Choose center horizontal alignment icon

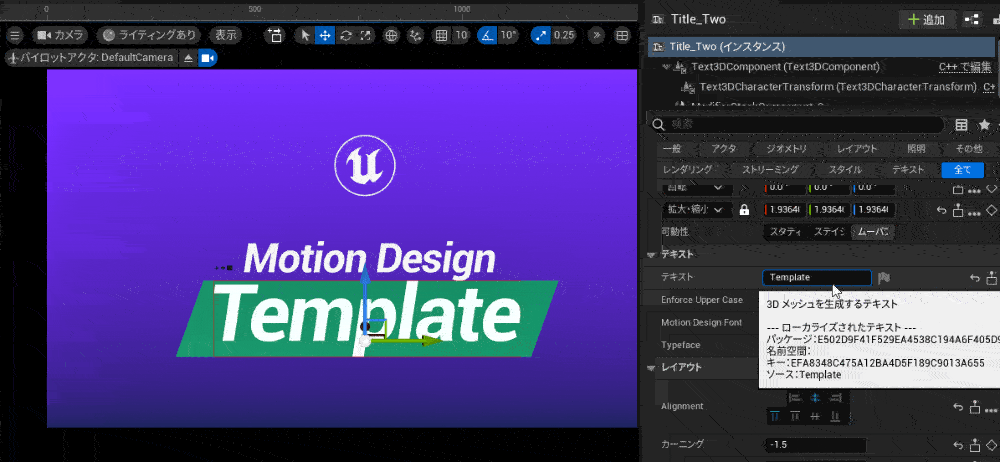pyautogui.click(x=814, y=397)
